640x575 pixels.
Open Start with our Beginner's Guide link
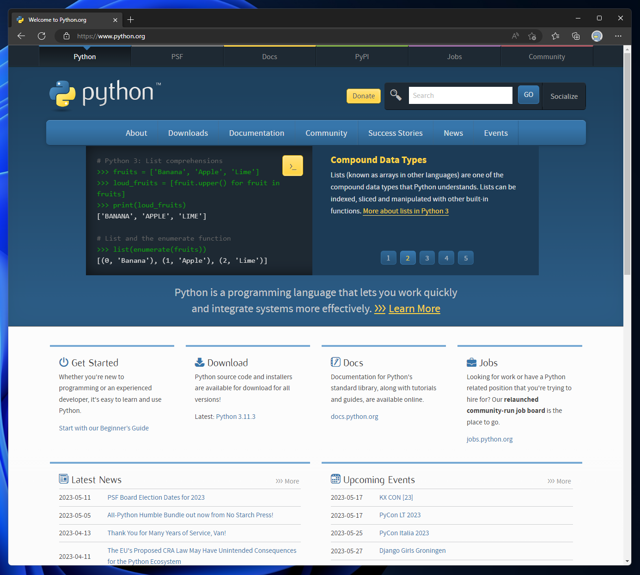[104, 428]
